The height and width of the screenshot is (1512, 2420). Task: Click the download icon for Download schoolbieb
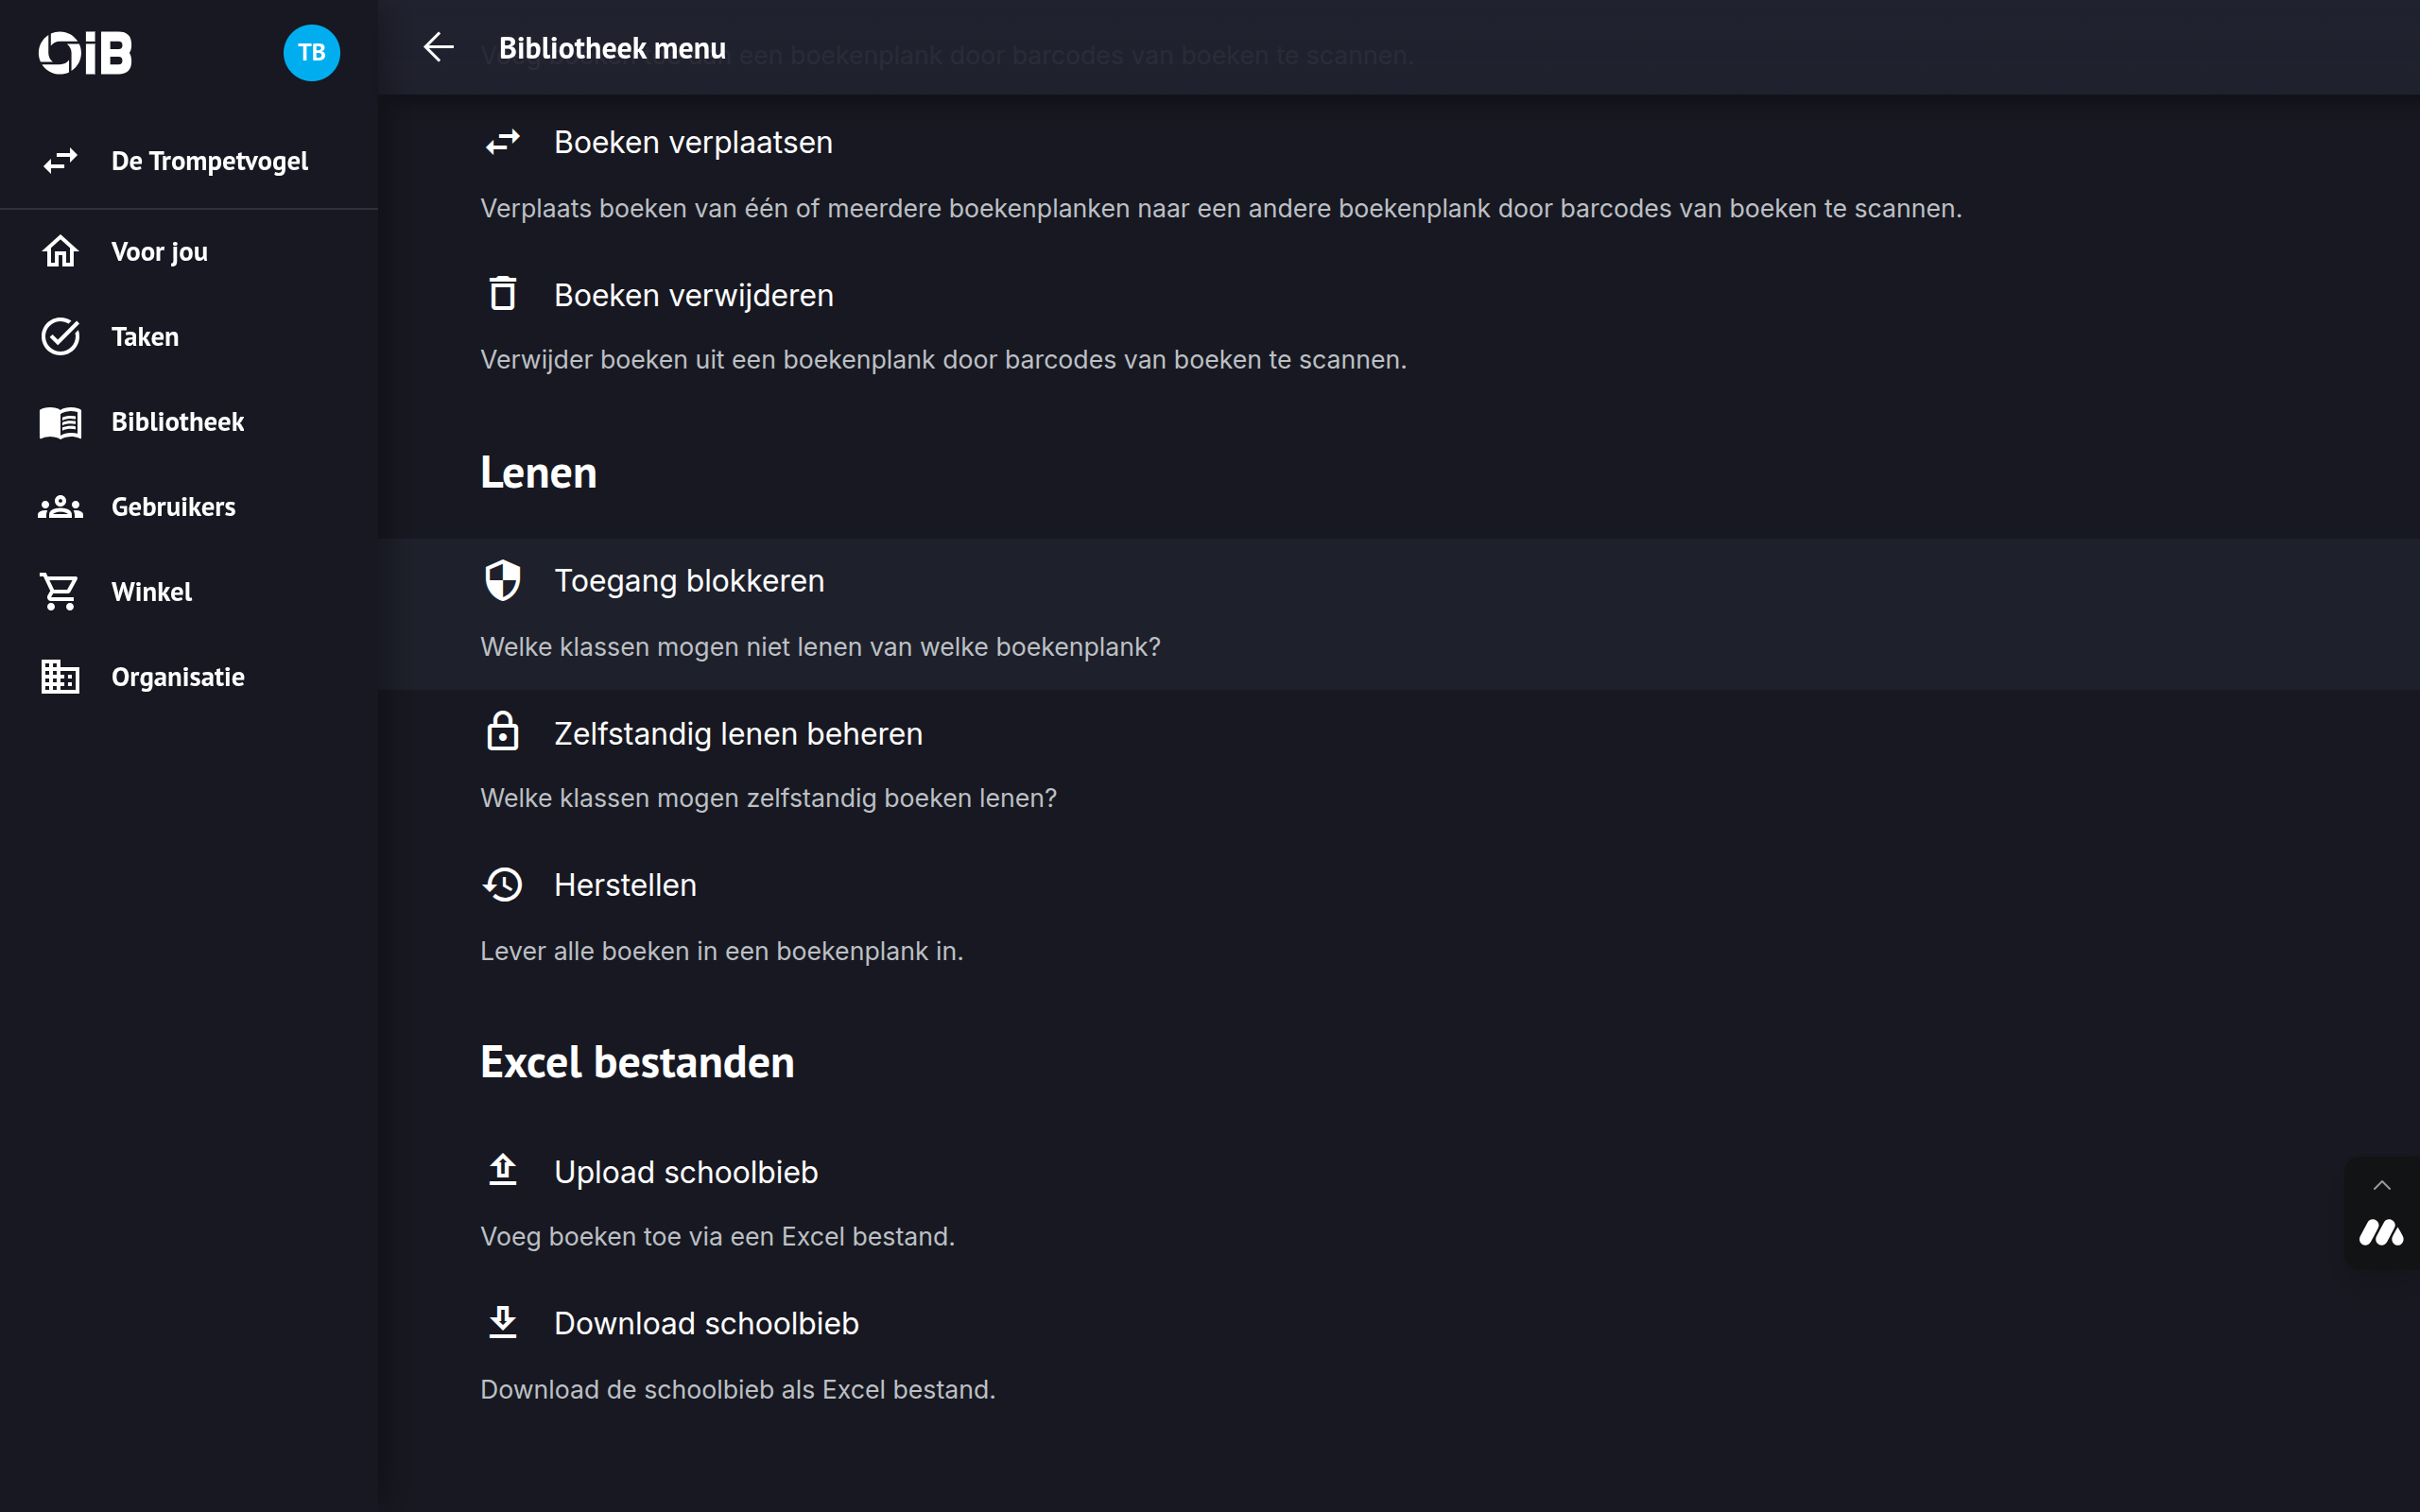(503, 1323)
